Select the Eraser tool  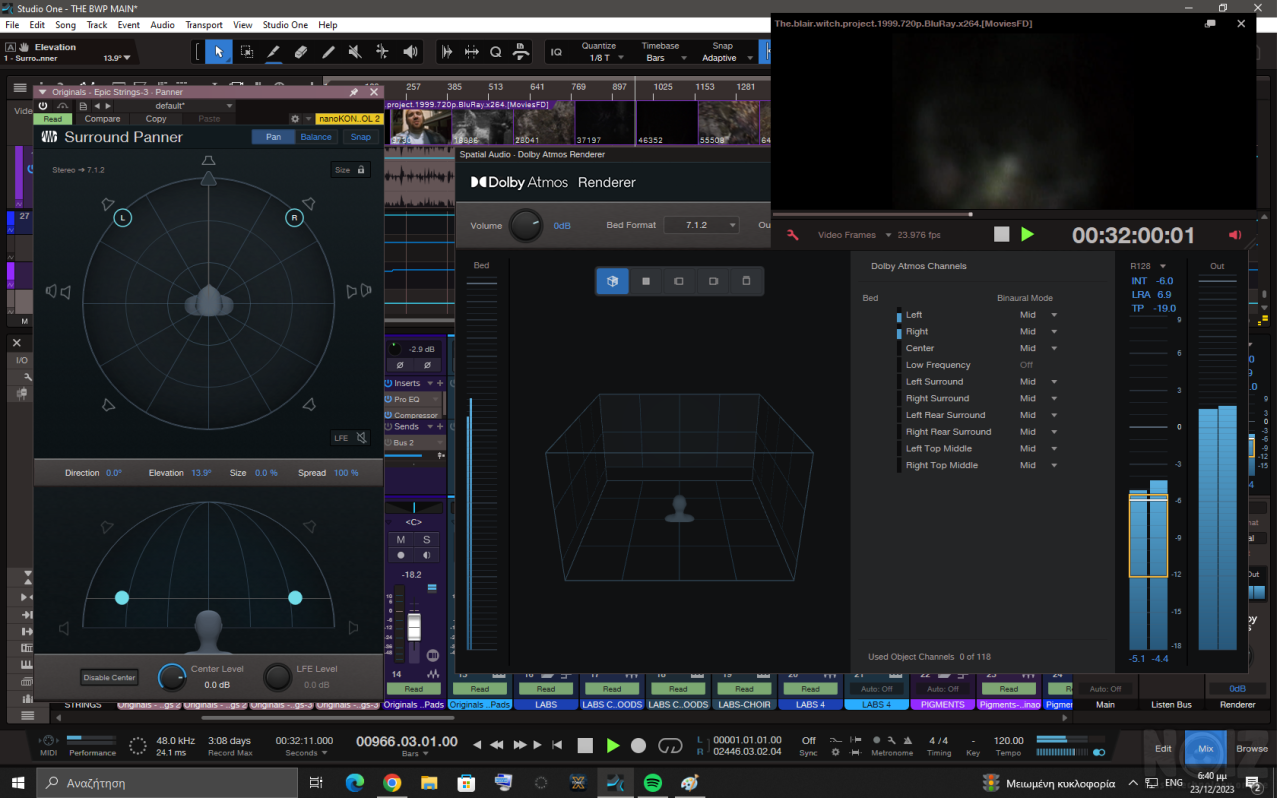coord(300,52)
